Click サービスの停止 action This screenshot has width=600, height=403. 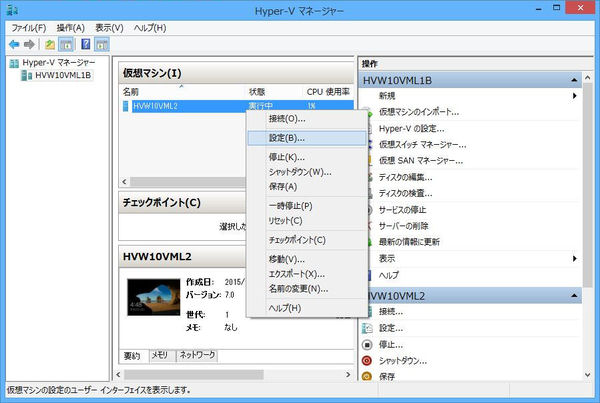[x=403, y=210]
